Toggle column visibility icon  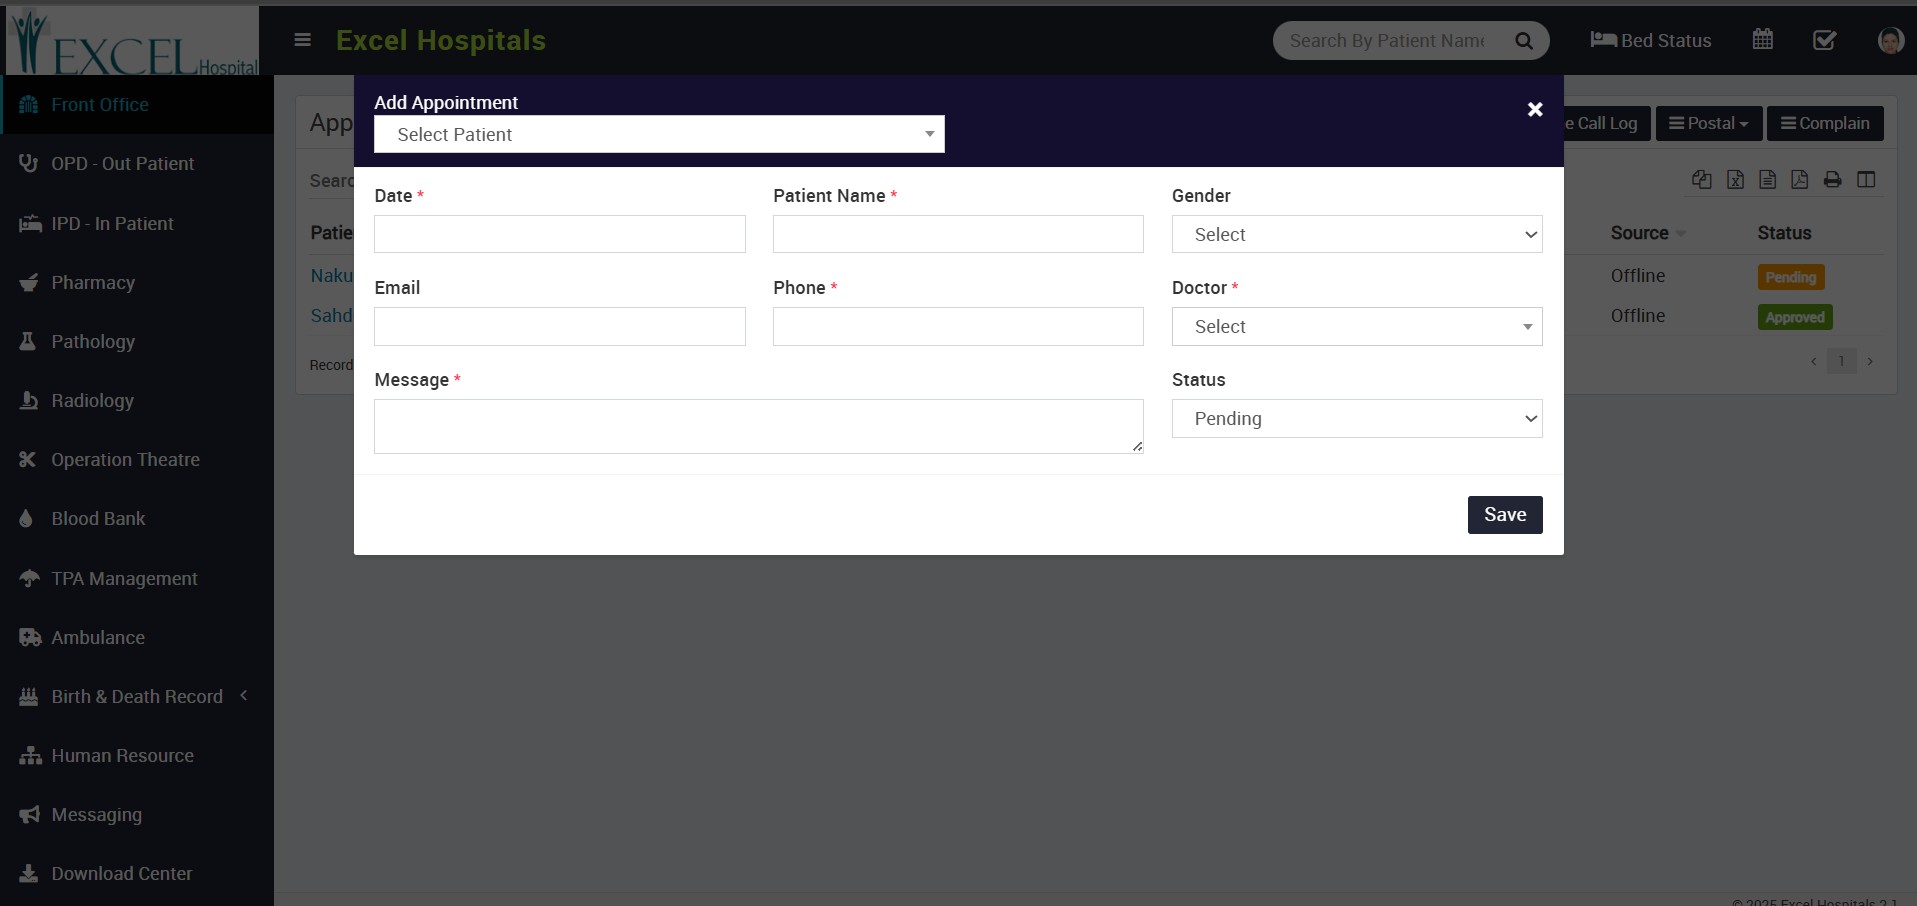(x=1866, y=179)
